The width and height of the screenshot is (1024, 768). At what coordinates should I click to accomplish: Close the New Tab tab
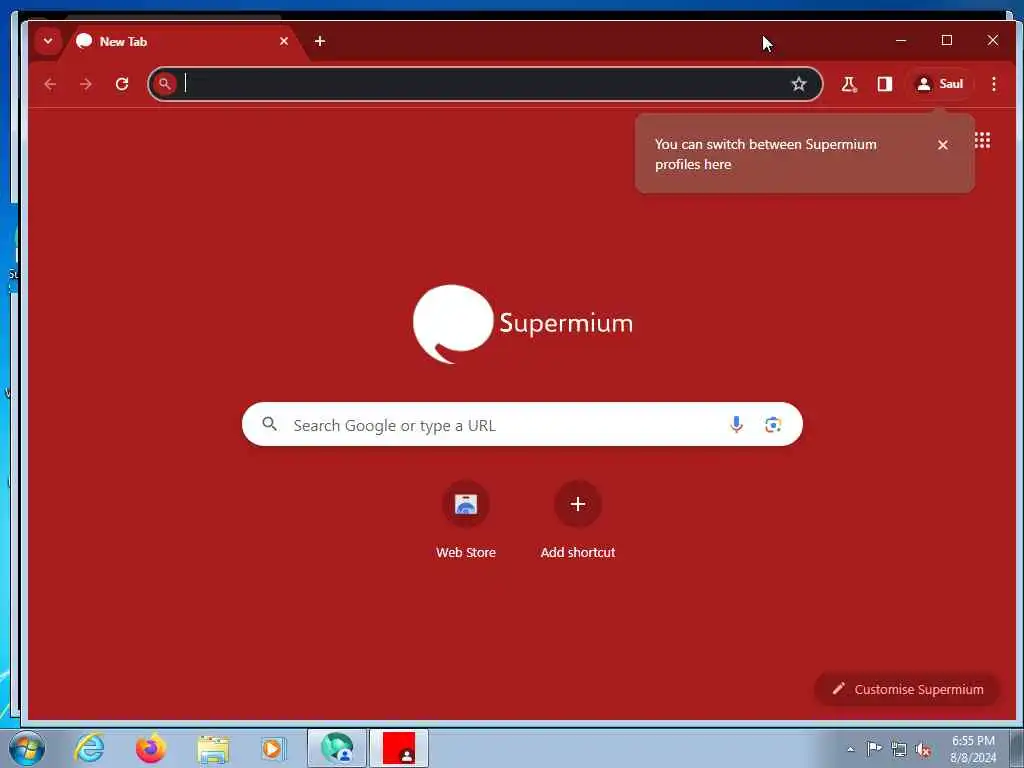pyautogui.click(x=284, y=41)
